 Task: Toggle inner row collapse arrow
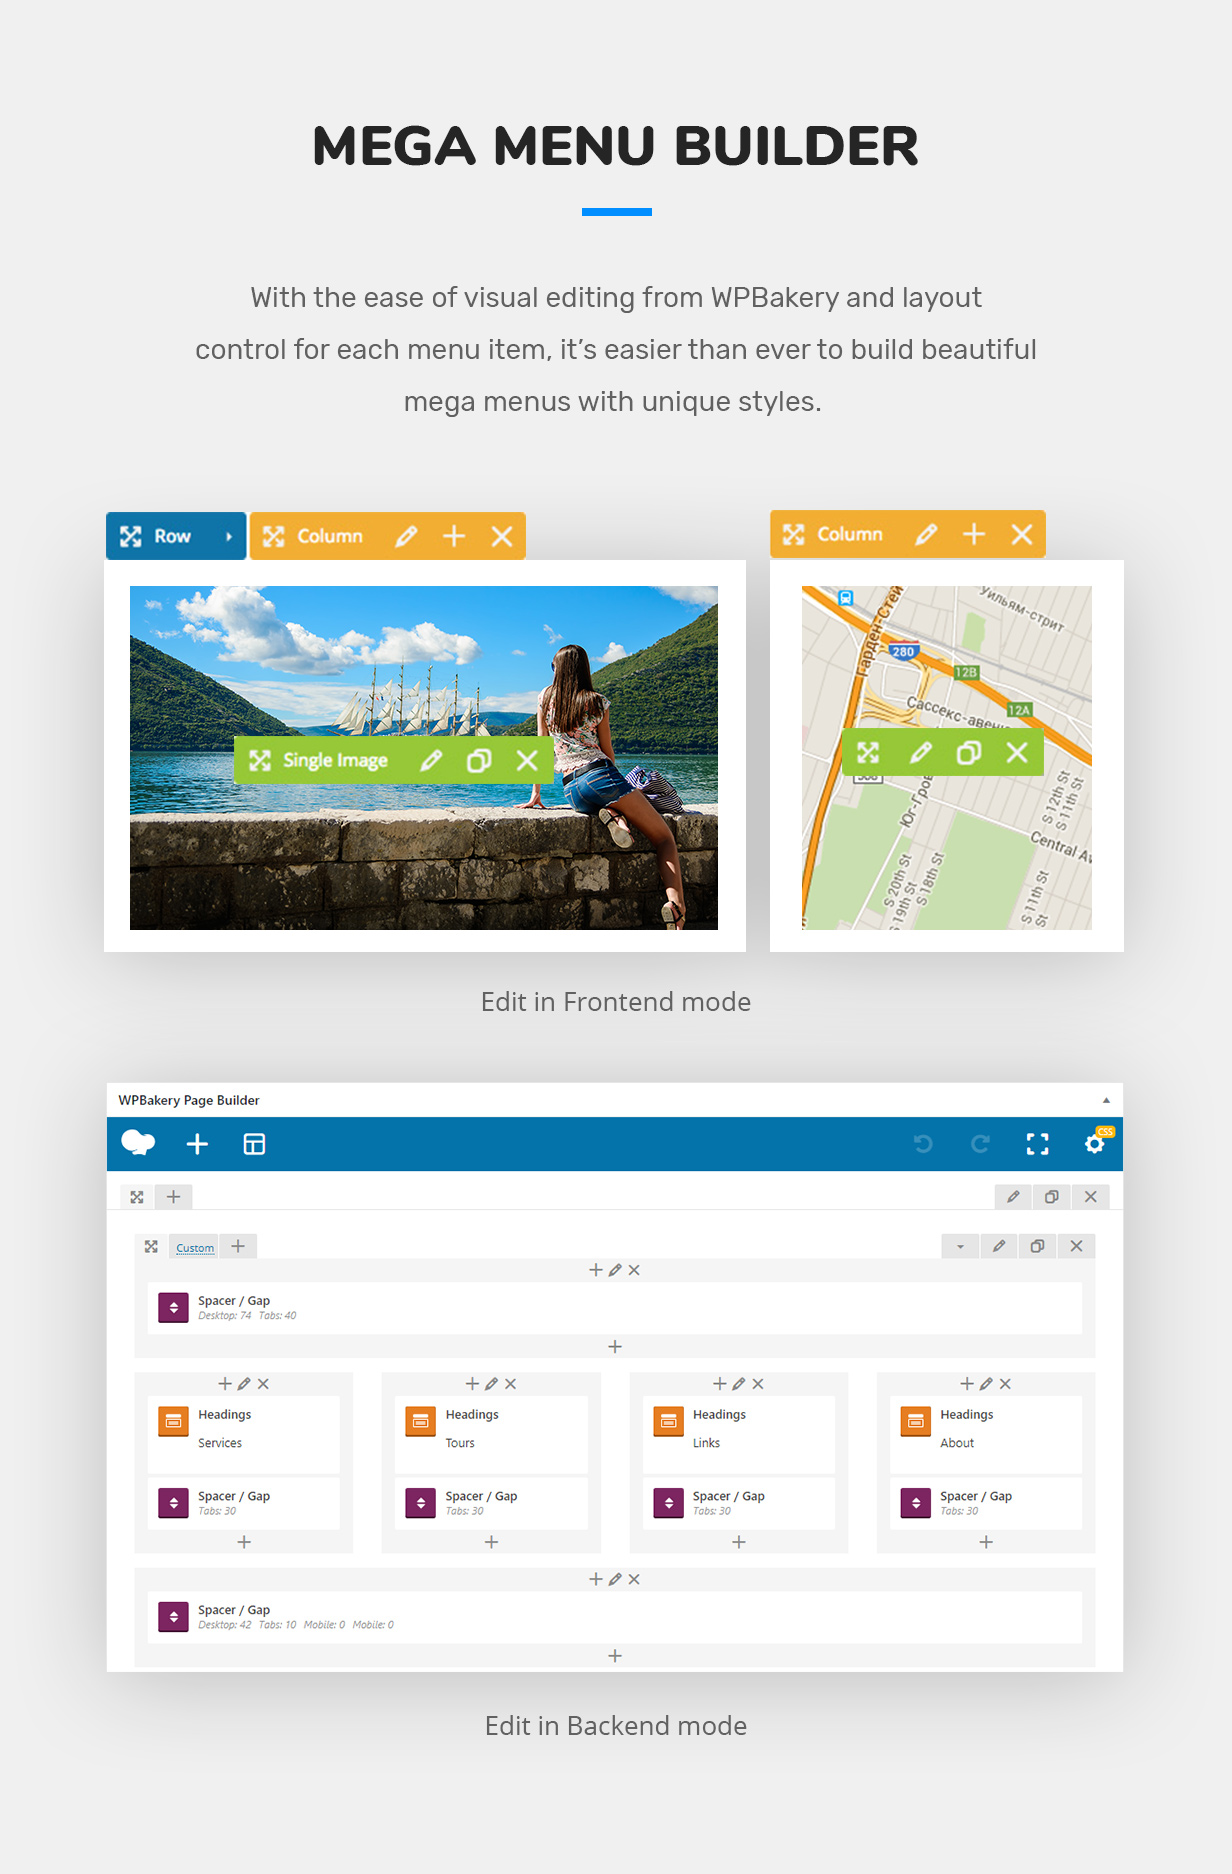point(960,1246)
